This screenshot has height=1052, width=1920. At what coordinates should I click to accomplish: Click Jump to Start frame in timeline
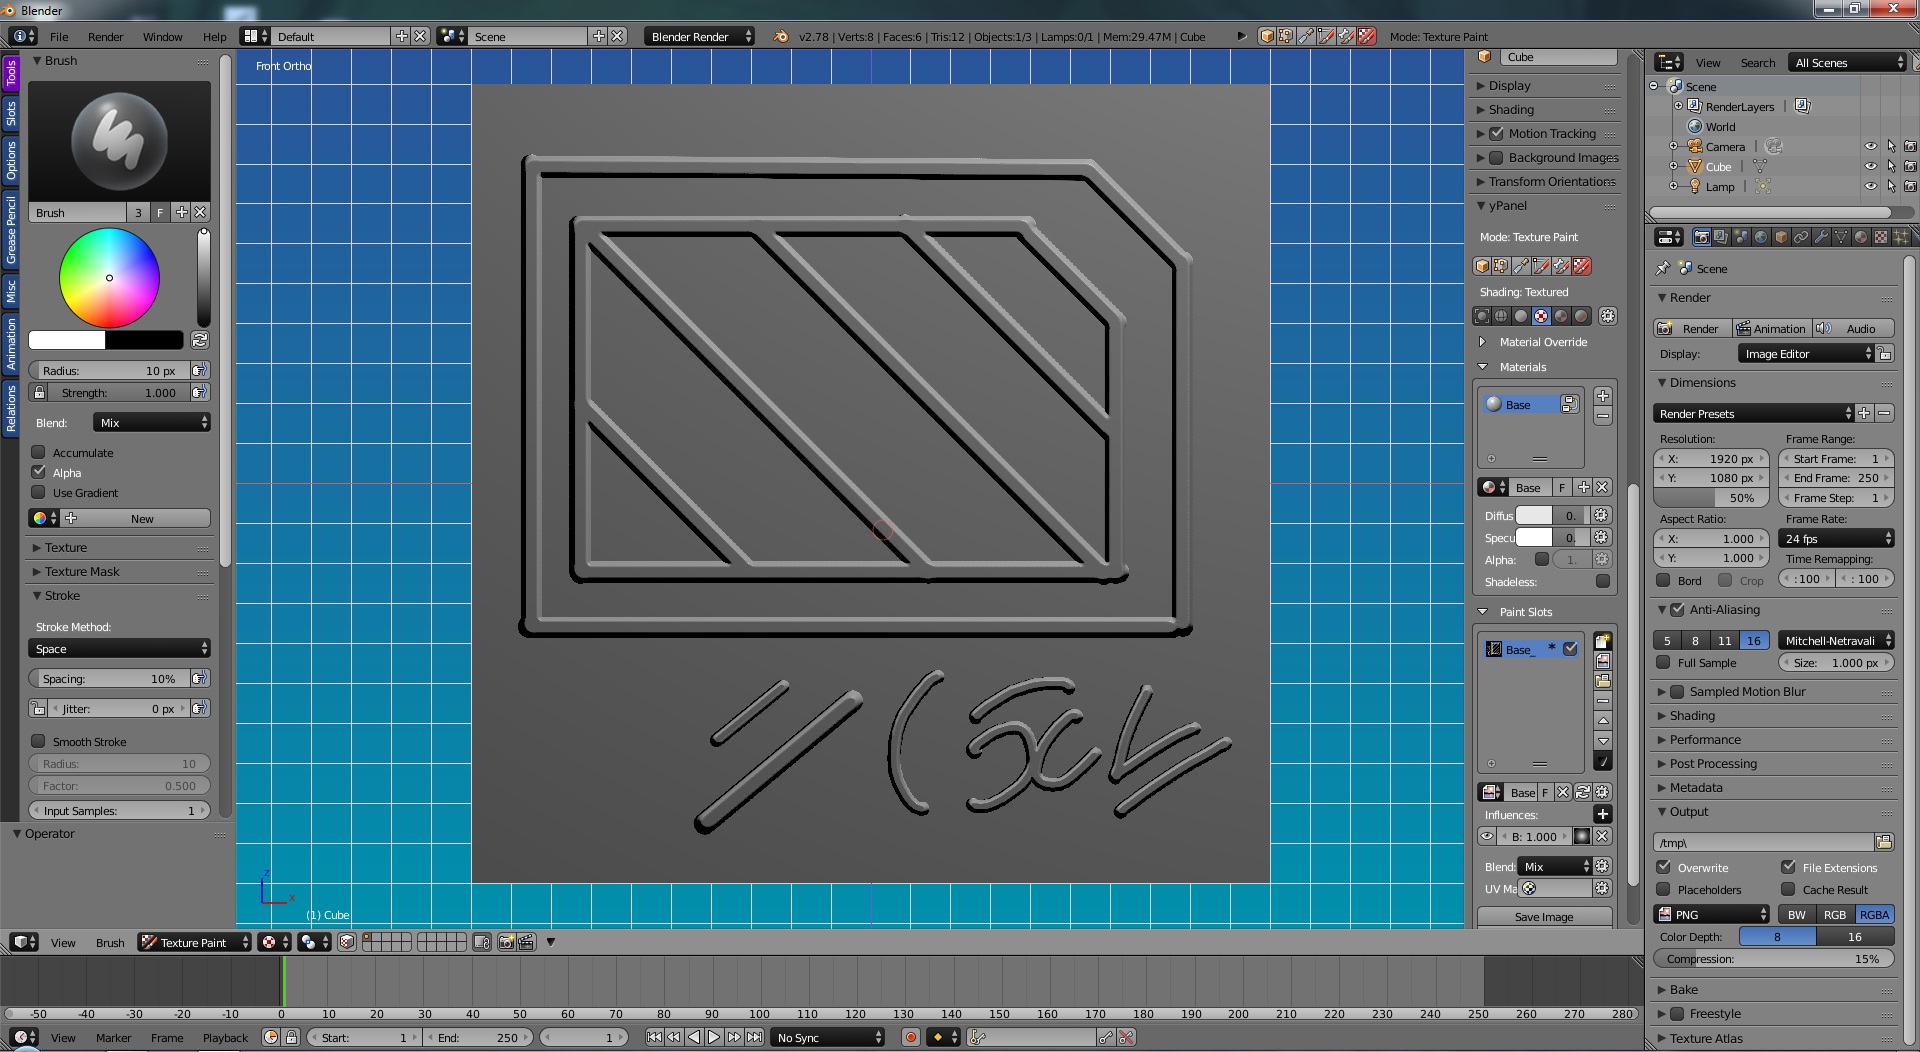(x=655, y=1037)
